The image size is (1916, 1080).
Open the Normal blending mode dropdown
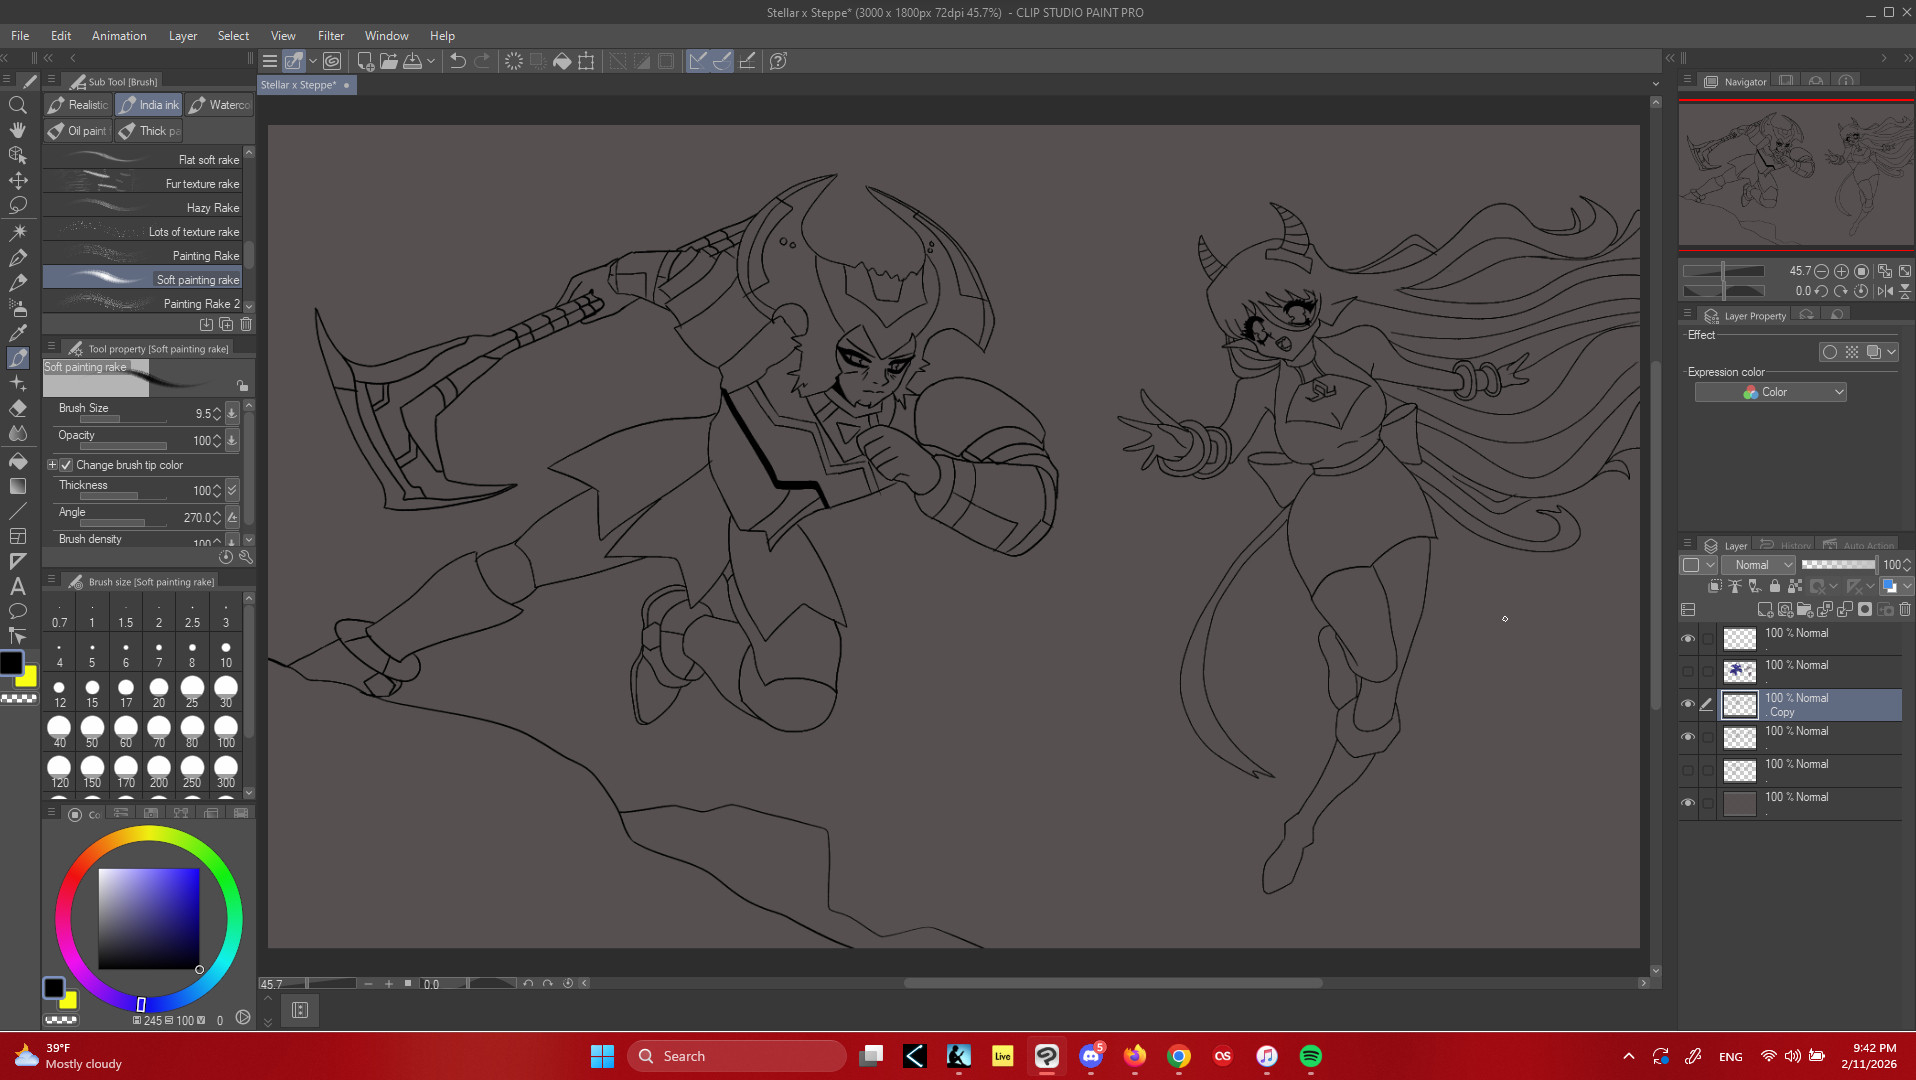[x=1758, y=565]
